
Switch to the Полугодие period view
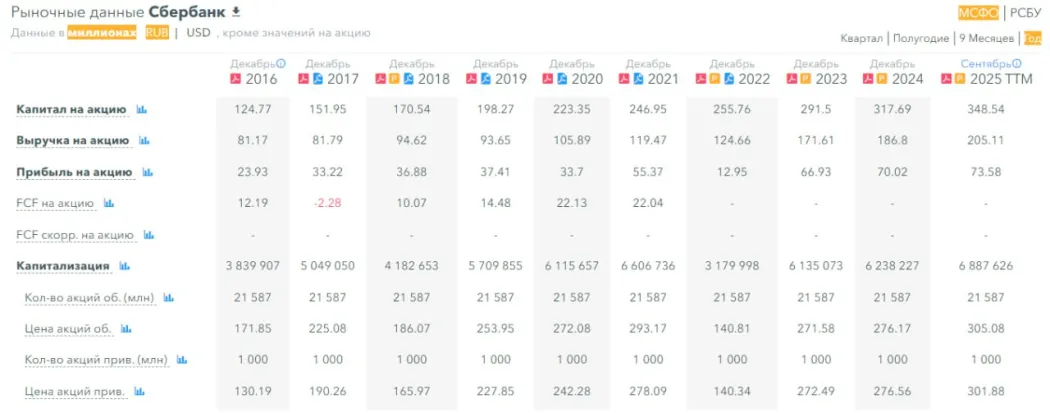coord(920,38)
